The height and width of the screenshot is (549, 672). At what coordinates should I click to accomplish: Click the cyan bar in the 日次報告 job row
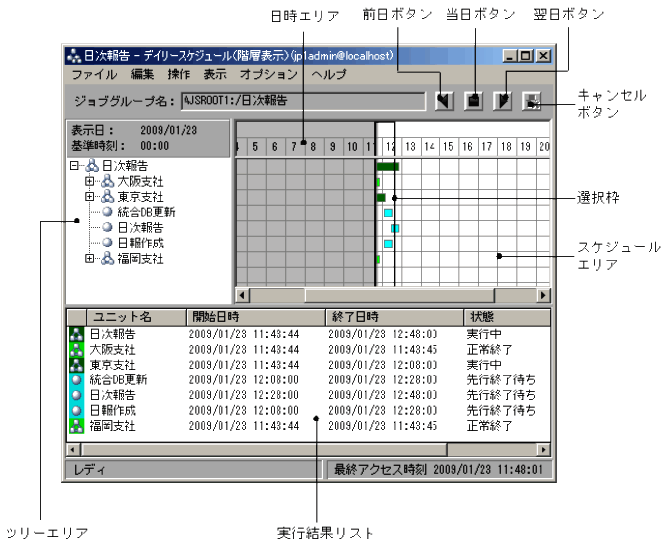(x=395, y=228)
